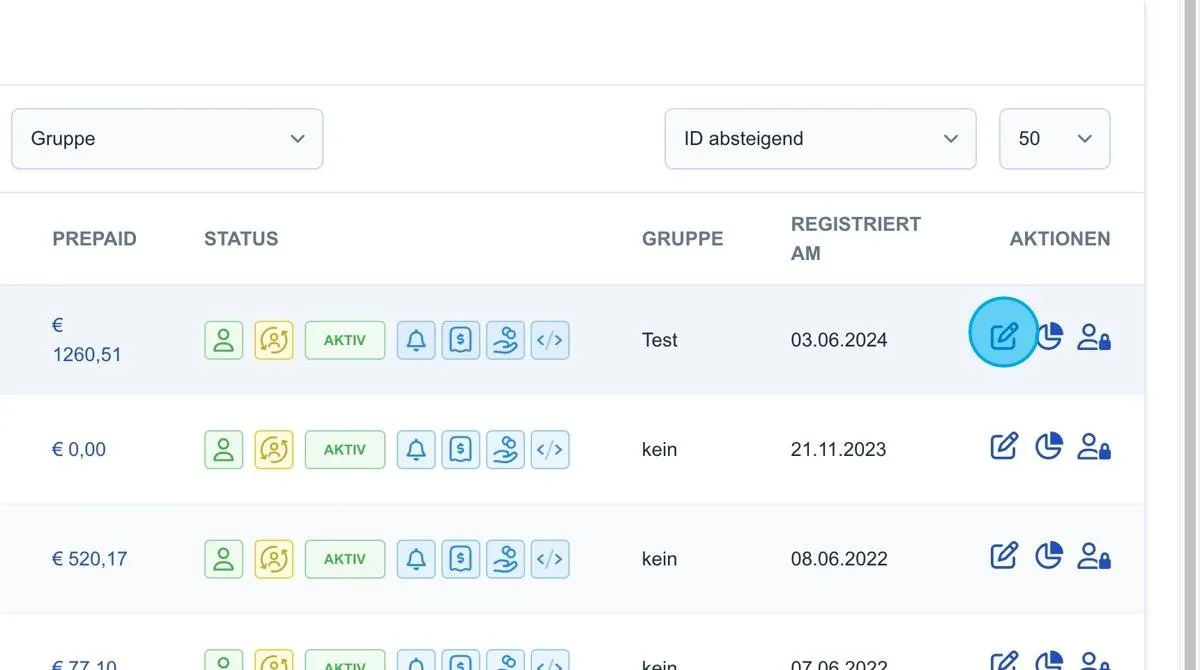Click the PREPAID column header
The width and height of the screenshot is (1200, 670).
(94, 239)
